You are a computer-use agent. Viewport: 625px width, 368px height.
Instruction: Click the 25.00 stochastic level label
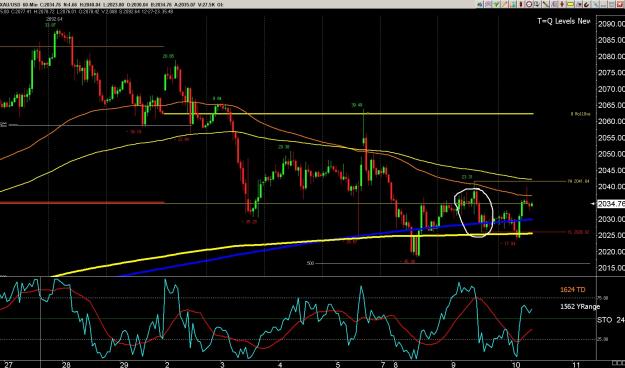[x=602, y=339]
